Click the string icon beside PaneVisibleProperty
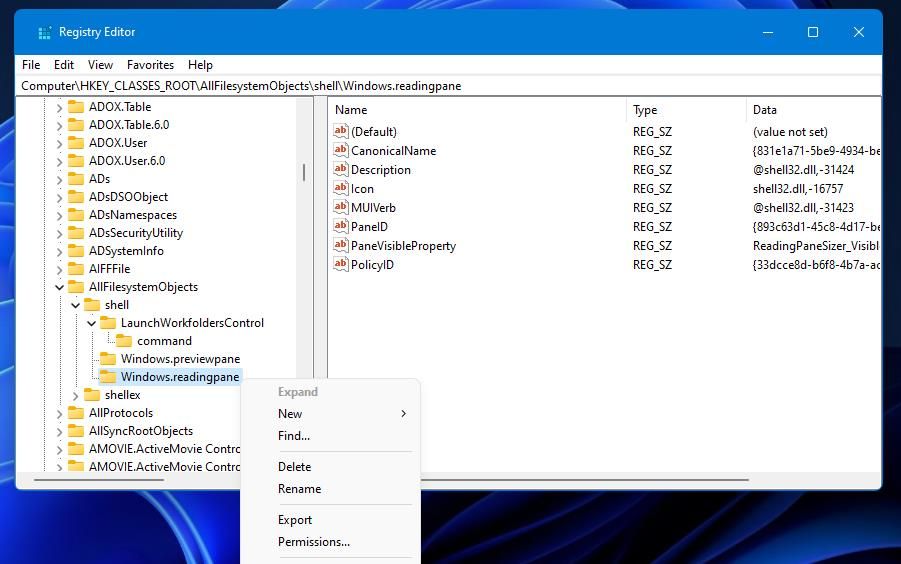This screenshot has height=564, width=901. [x=341, y=245]
